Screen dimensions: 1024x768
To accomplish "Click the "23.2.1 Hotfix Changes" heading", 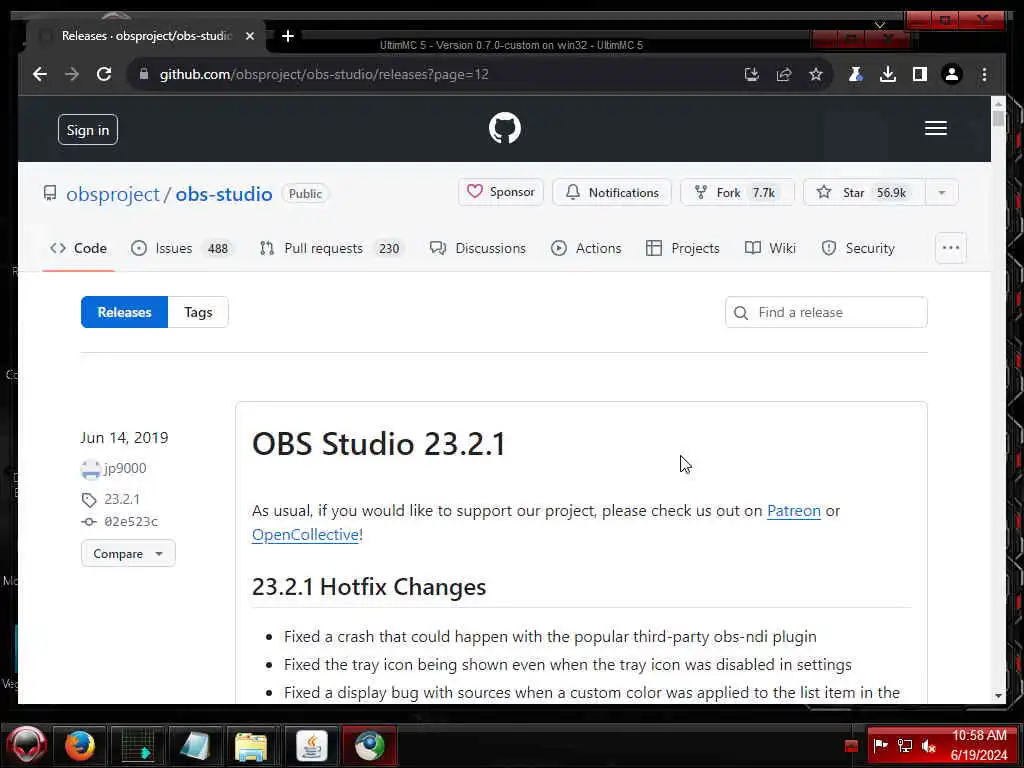I will coord(369,586).
